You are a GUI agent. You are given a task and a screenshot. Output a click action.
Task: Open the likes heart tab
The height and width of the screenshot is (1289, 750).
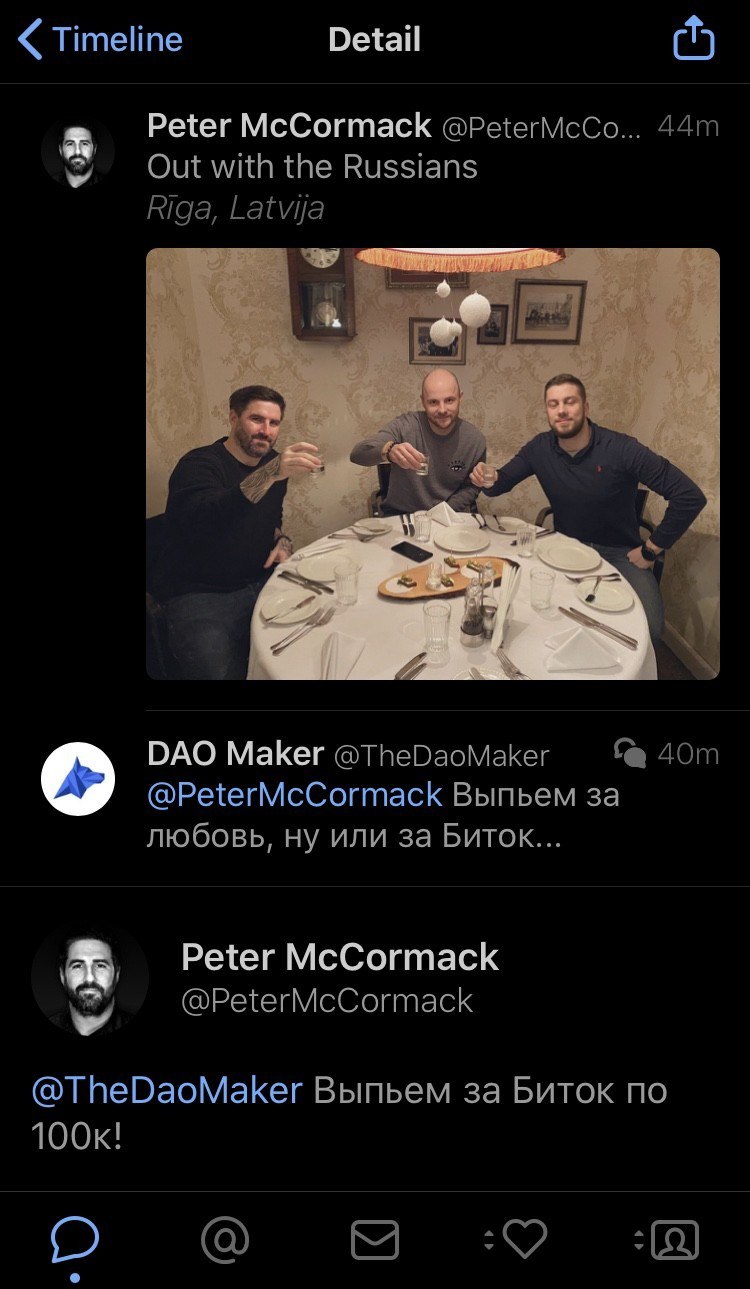click(x=525, y=1240)
